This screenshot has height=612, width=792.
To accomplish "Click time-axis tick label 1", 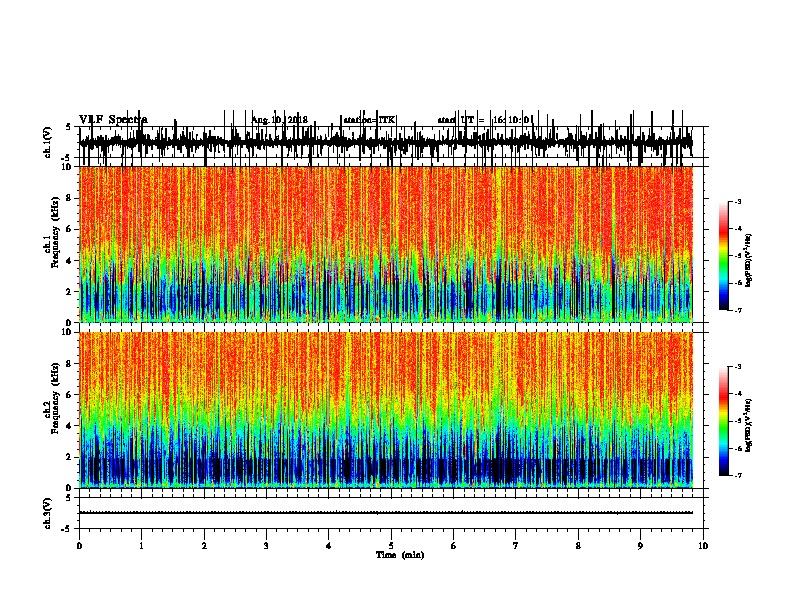I will tap(141, 546).
